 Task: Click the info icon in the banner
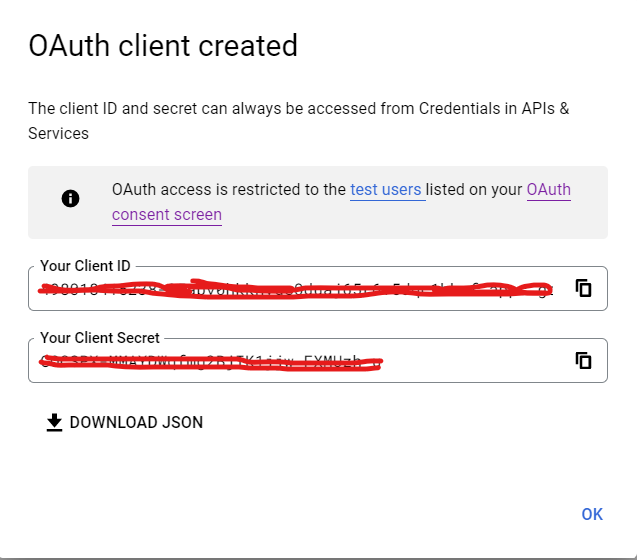click(70, 198)
